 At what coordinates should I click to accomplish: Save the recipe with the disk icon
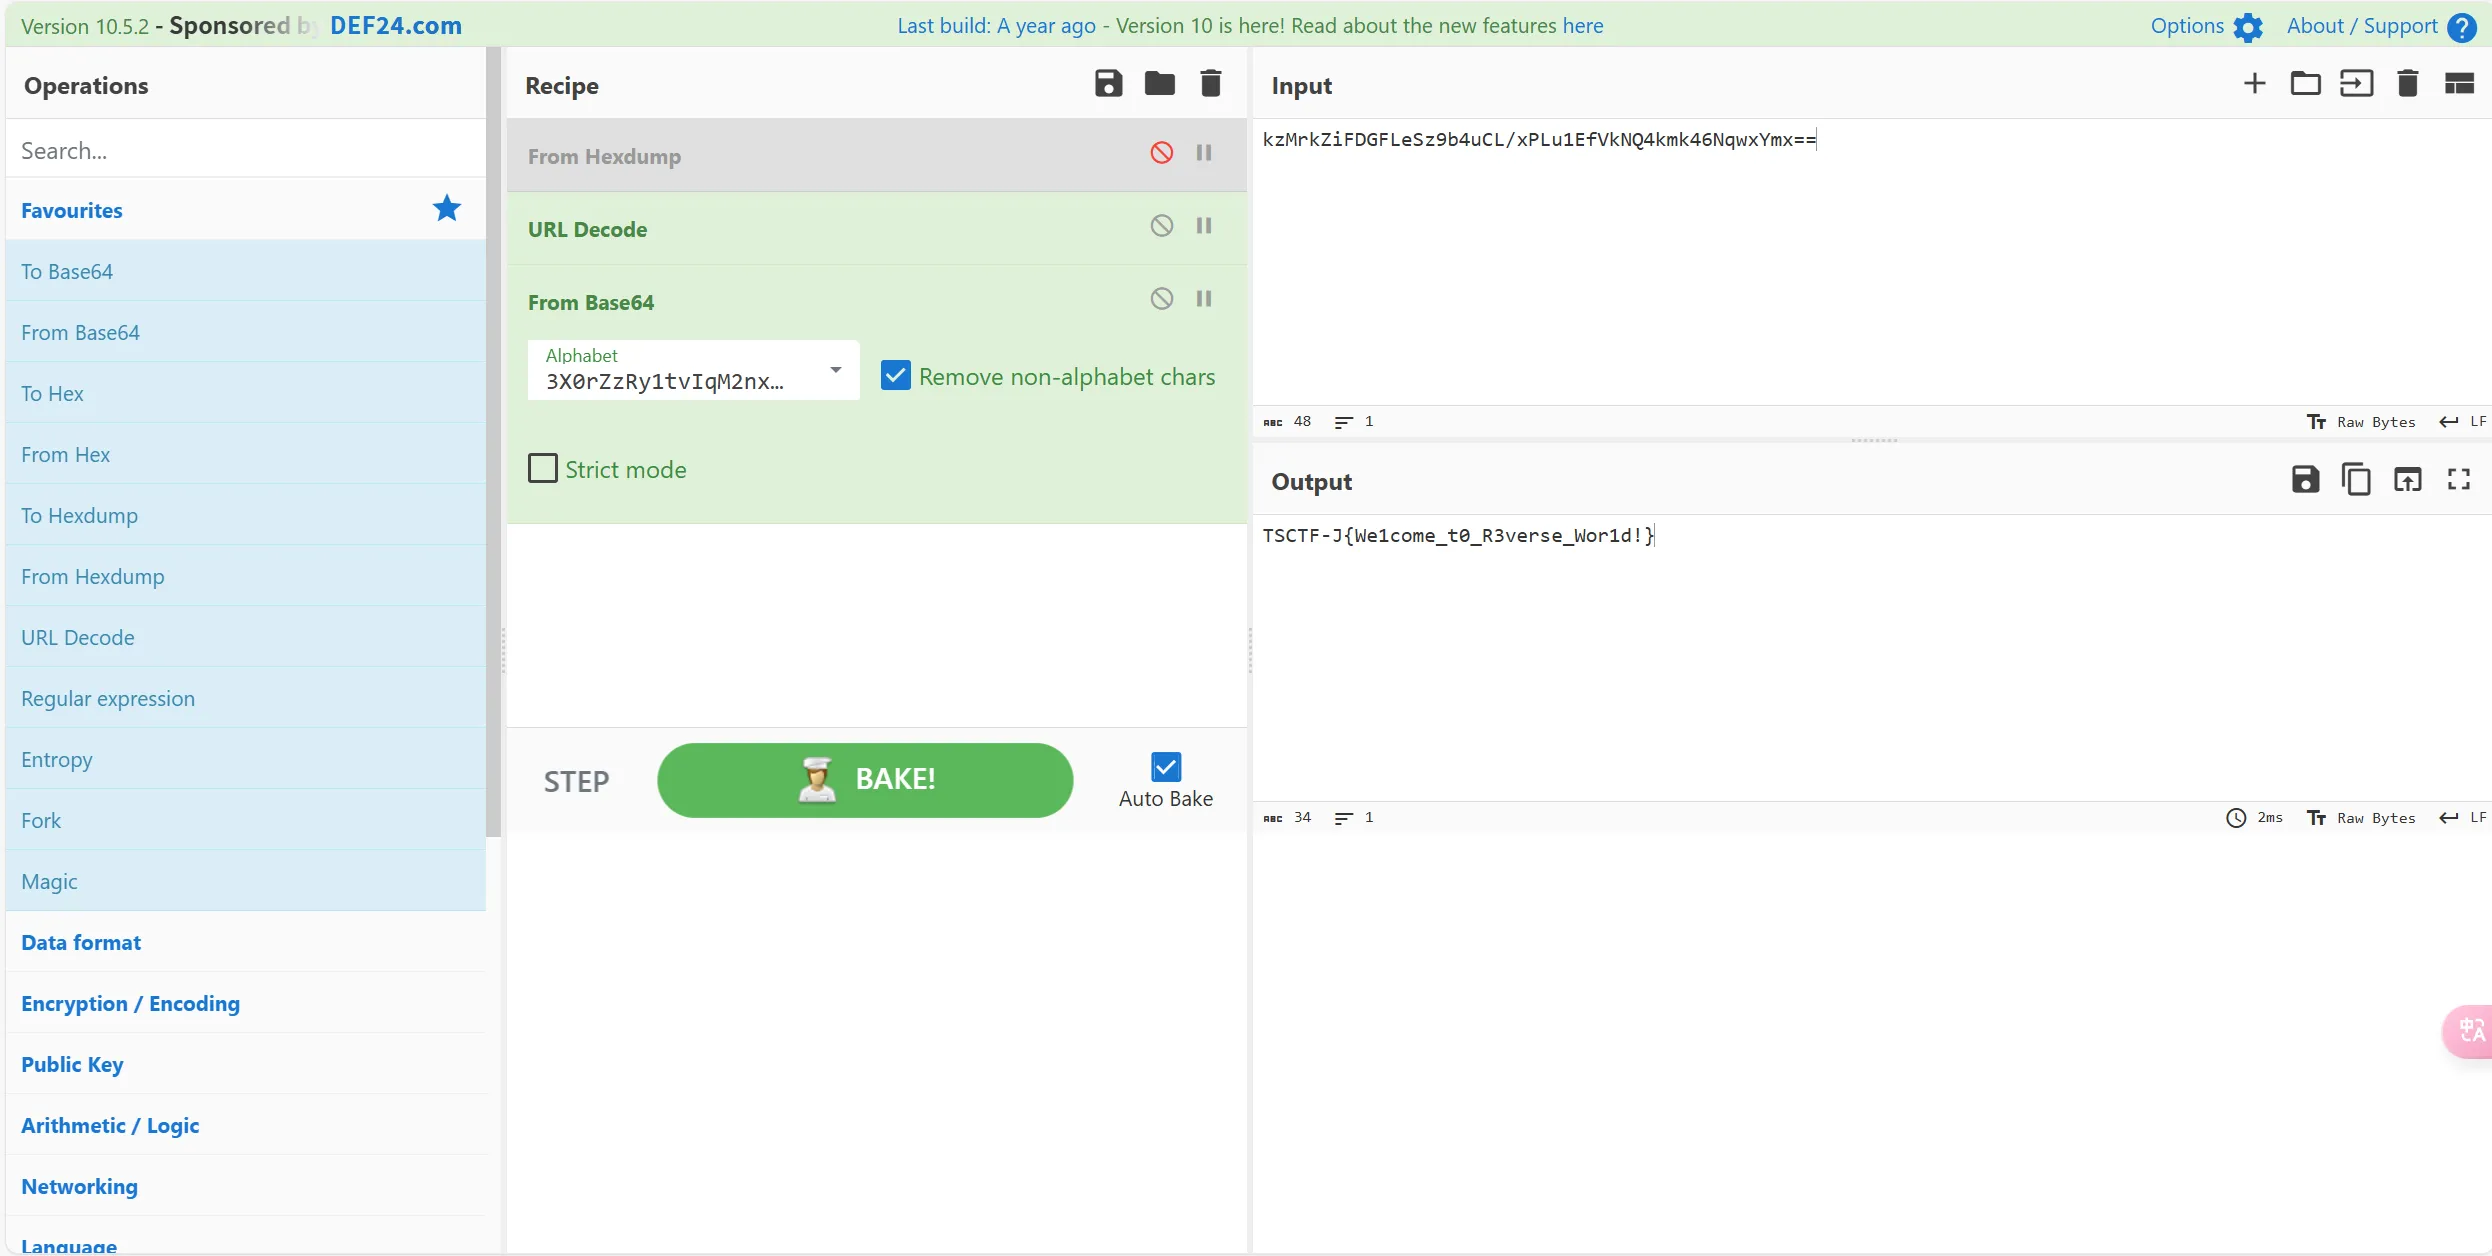tap(1108, 84)
